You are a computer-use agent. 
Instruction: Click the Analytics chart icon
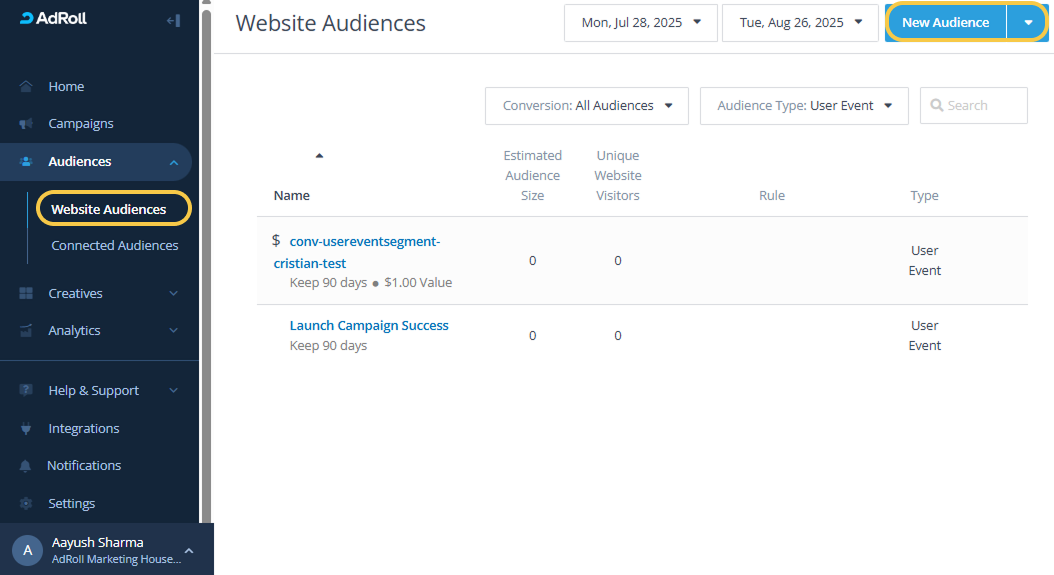26,331
